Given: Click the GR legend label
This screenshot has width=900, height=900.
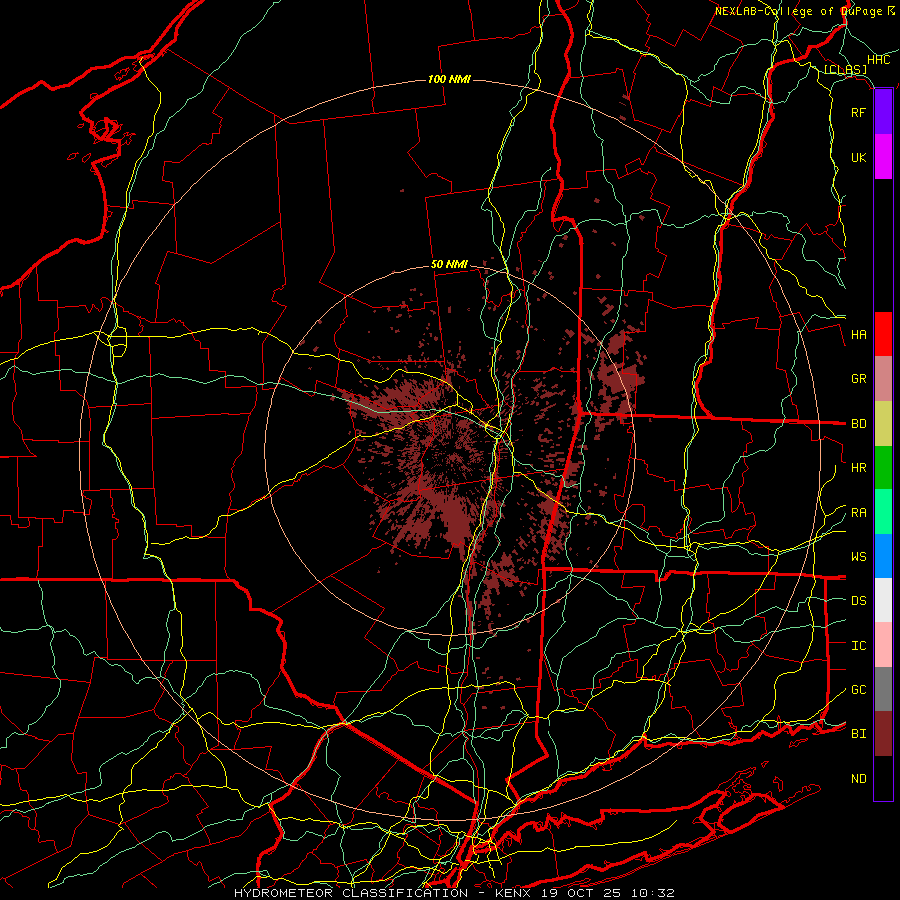Looking at the screenshot, I should (858, 379).
